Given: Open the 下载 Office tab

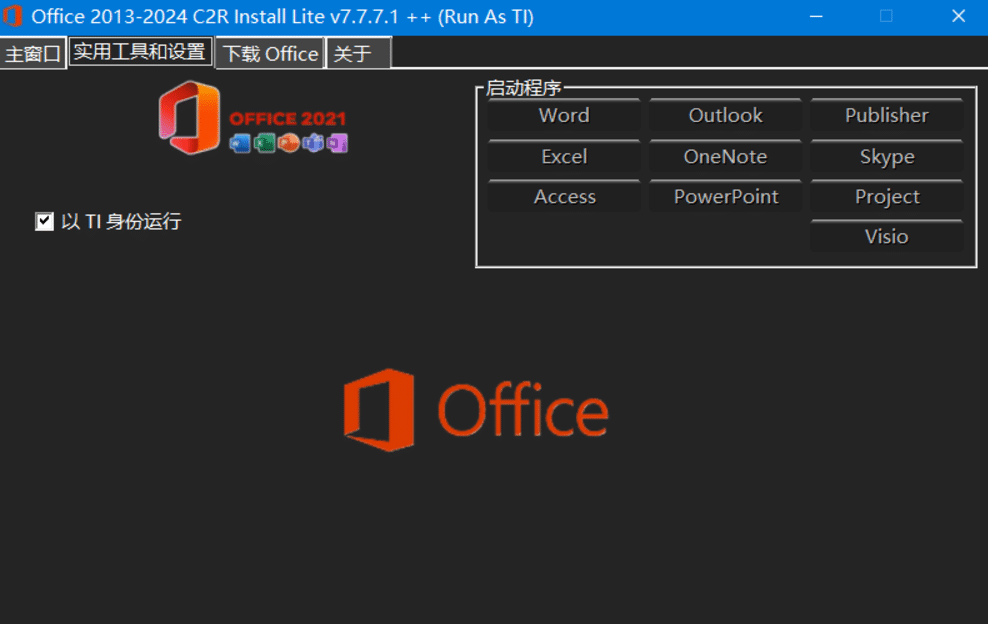Looking at the screenshot, I should [270, 54].
